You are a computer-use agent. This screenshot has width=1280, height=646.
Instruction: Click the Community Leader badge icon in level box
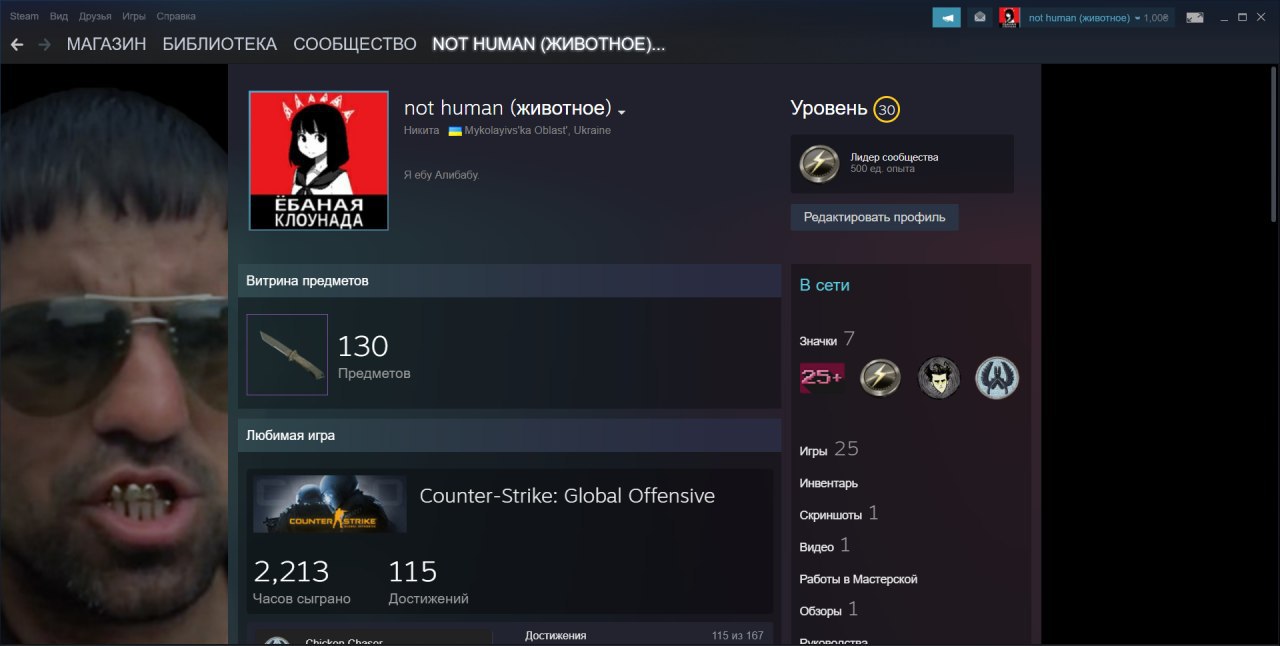[819, 164]
